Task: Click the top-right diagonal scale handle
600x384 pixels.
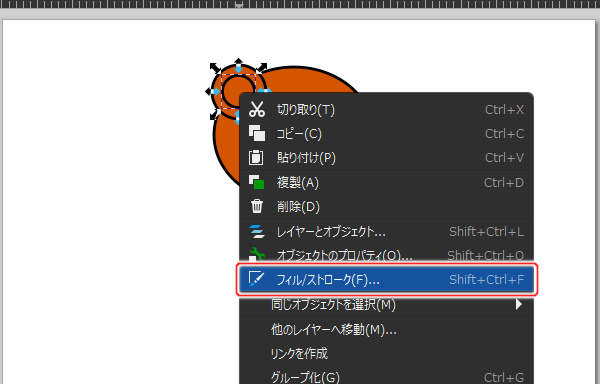Action: [262, 68]
